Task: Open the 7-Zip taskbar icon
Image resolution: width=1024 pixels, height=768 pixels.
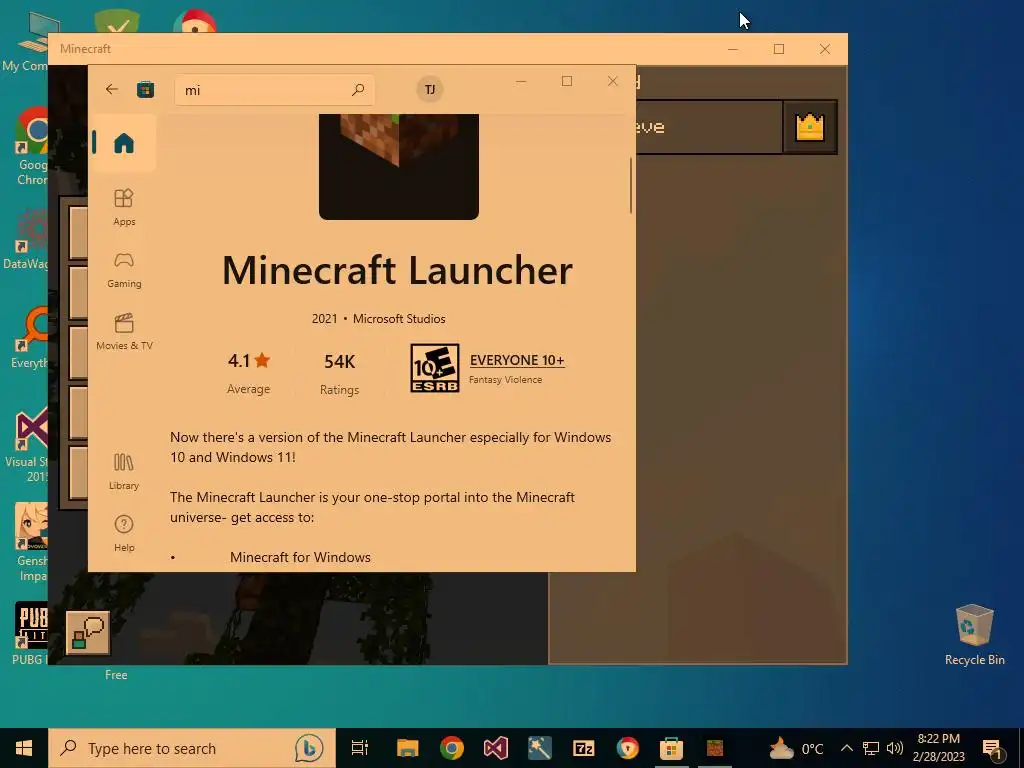Action: click(x=583, y=748)
